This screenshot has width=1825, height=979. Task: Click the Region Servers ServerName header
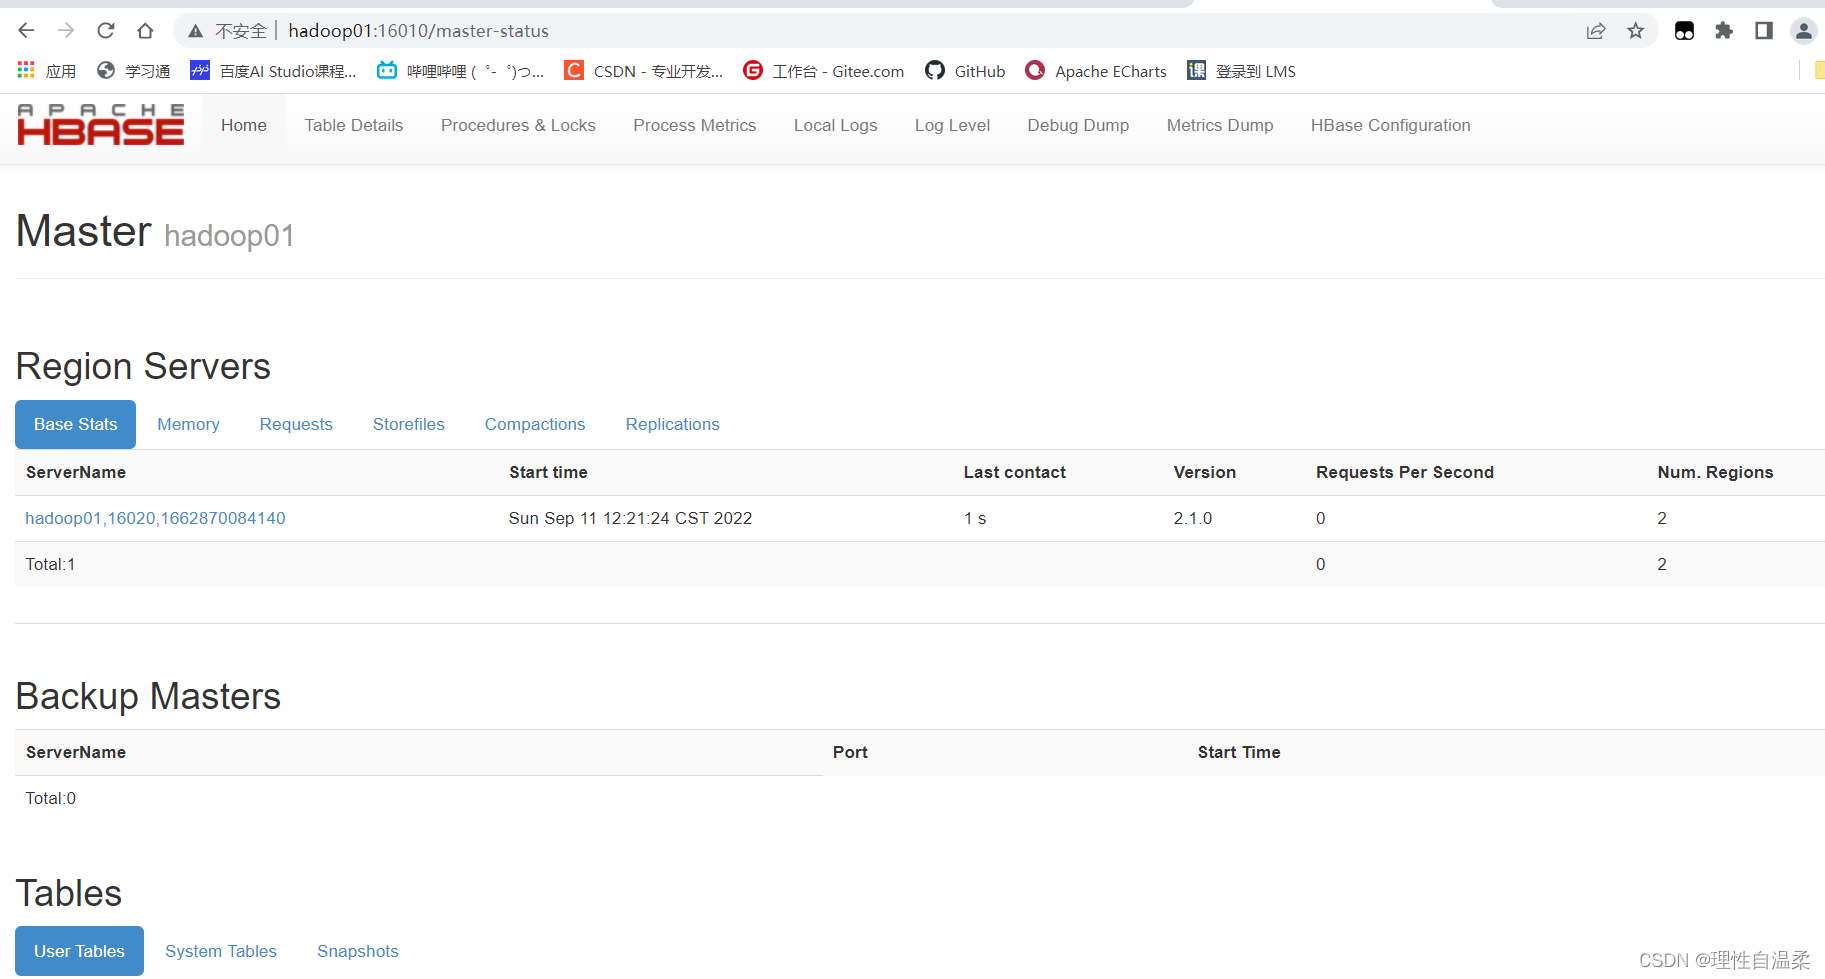[76, 472]
